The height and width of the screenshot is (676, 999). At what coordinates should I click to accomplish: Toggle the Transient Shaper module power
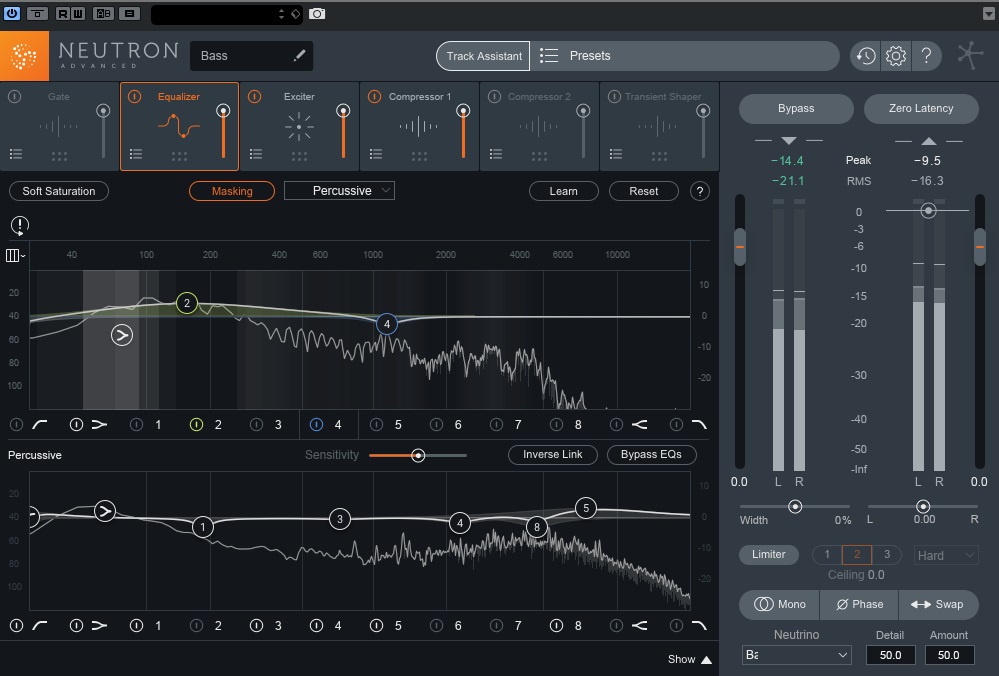click(x=614, y=96)
